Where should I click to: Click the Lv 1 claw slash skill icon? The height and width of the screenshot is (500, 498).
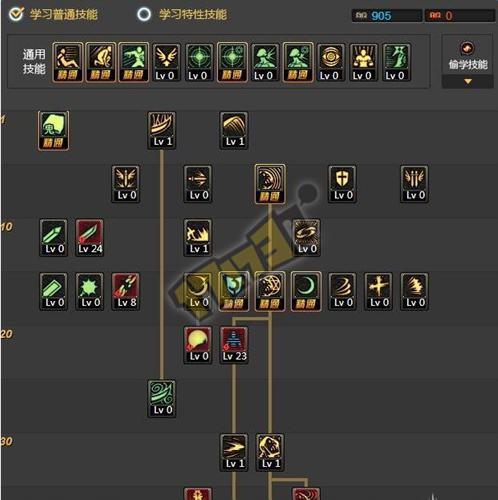pyautogui.click(x=162, y=130)
